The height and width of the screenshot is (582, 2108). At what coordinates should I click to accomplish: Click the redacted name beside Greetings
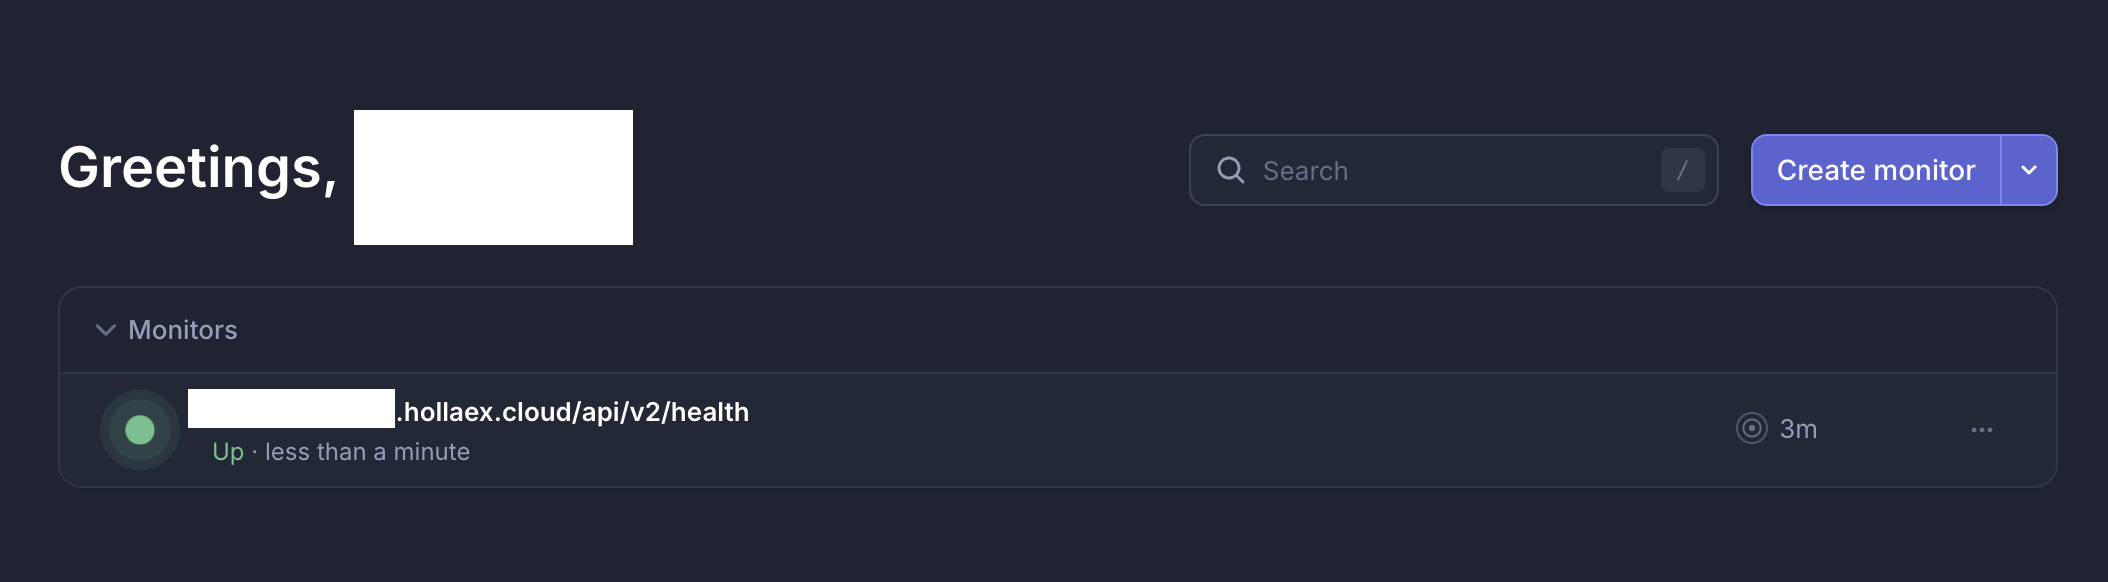[493, 177]
